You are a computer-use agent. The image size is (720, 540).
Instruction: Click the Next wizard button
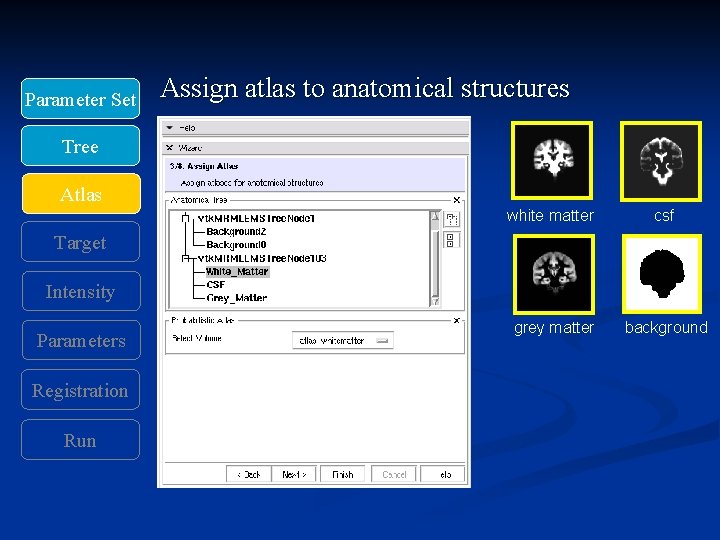click(x=294, y=474)
